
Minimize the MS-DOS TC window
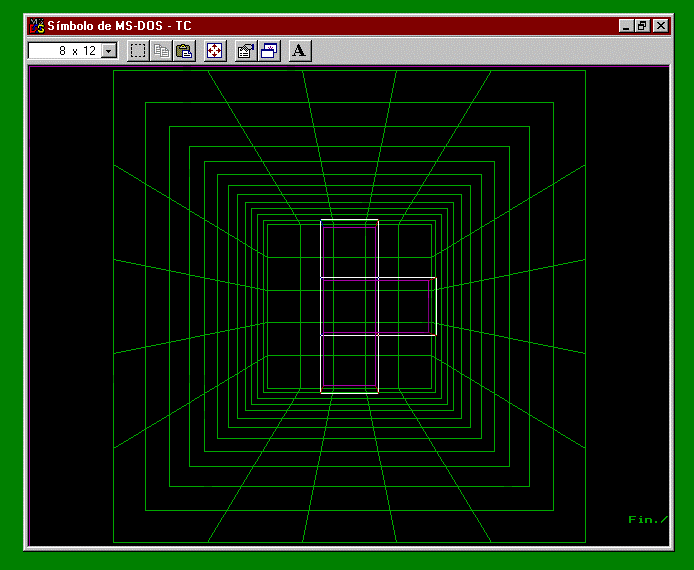click(626, 26)
